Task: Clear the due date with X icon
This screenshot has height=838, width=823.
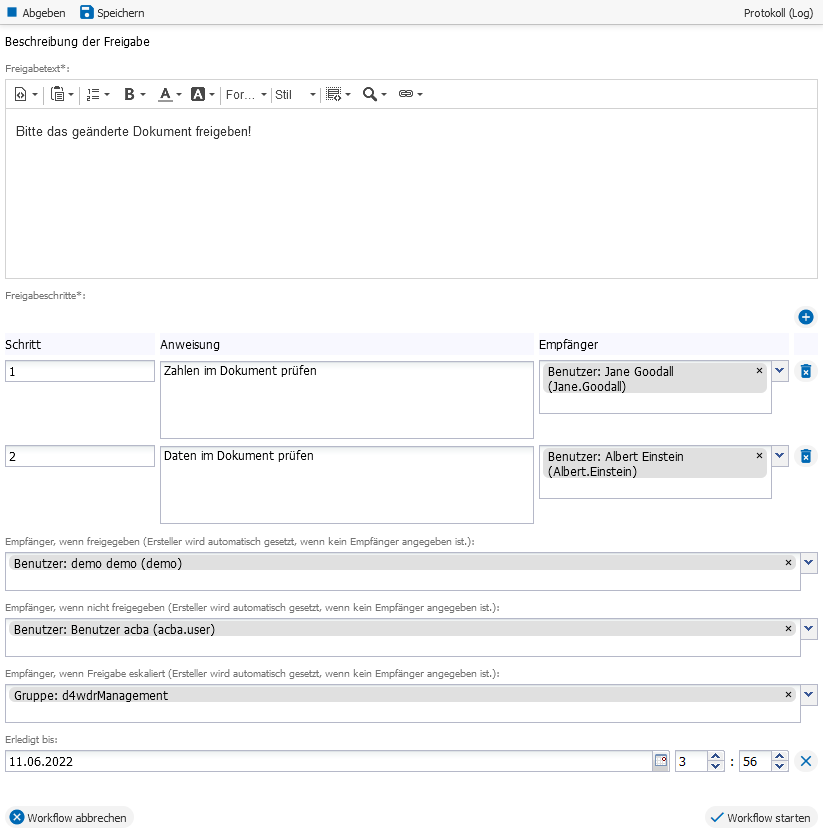Action: click(x=806, y=761)
